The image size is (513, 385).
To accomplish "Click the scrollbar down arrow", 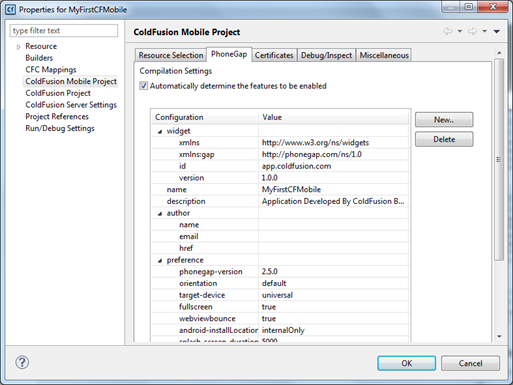I will point(499,336).
